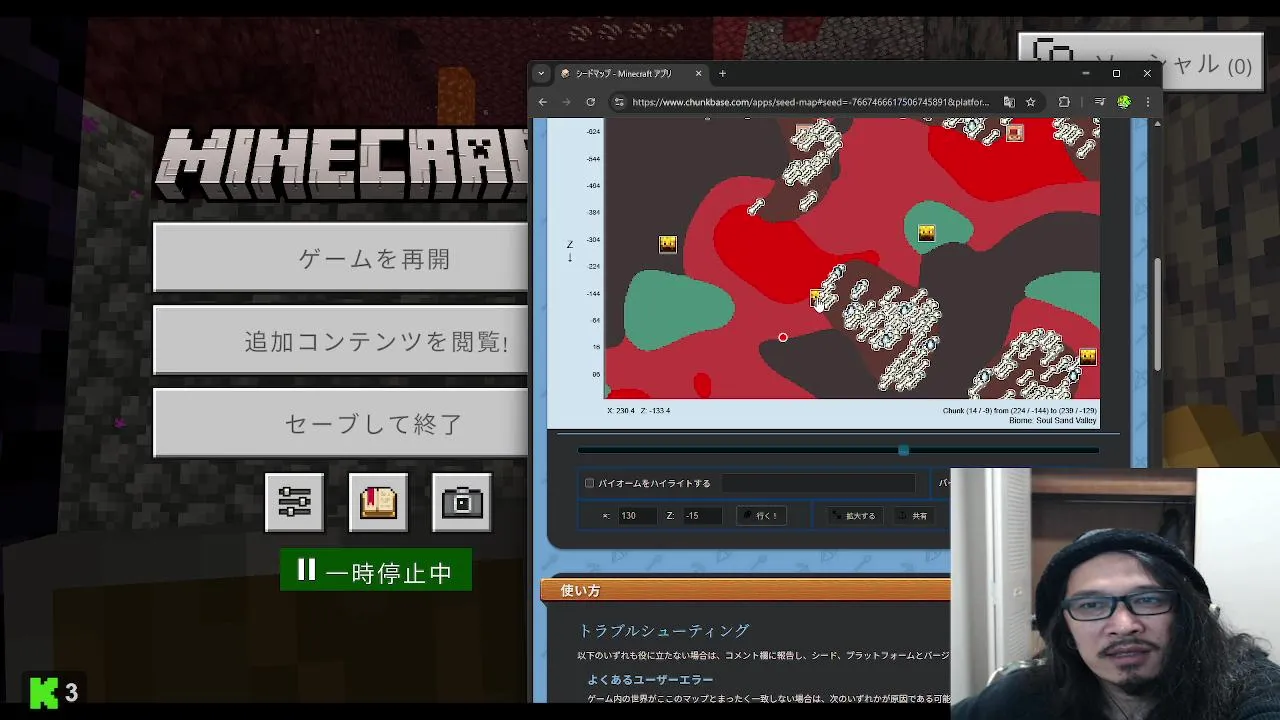
Task: Click the Biome: Soul Sand Valley readout
Action: pyautogui.click(x=1052, y=421)
